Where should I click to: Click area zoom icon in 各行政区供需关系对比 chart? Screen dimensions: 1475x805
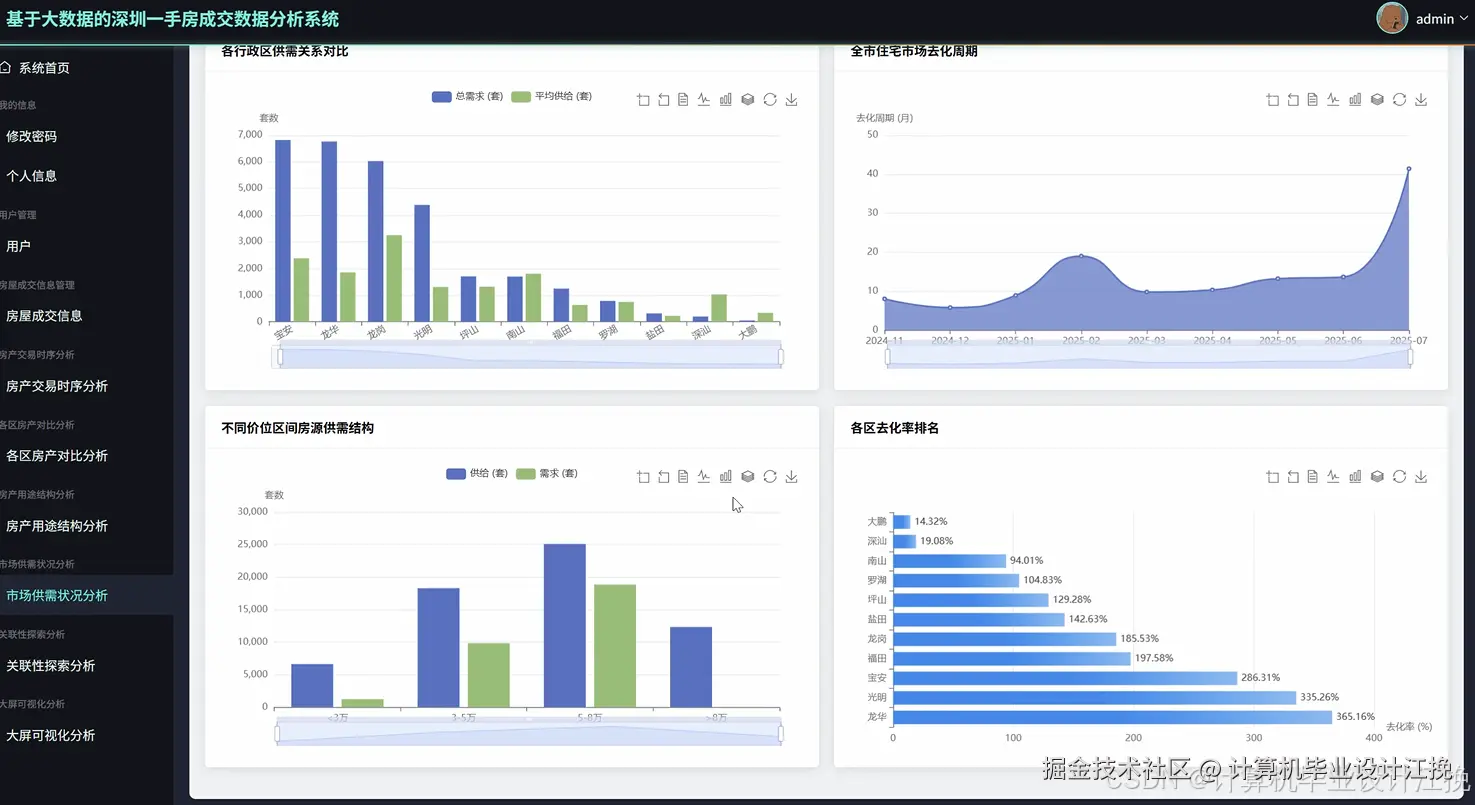[x=643, y=100]
